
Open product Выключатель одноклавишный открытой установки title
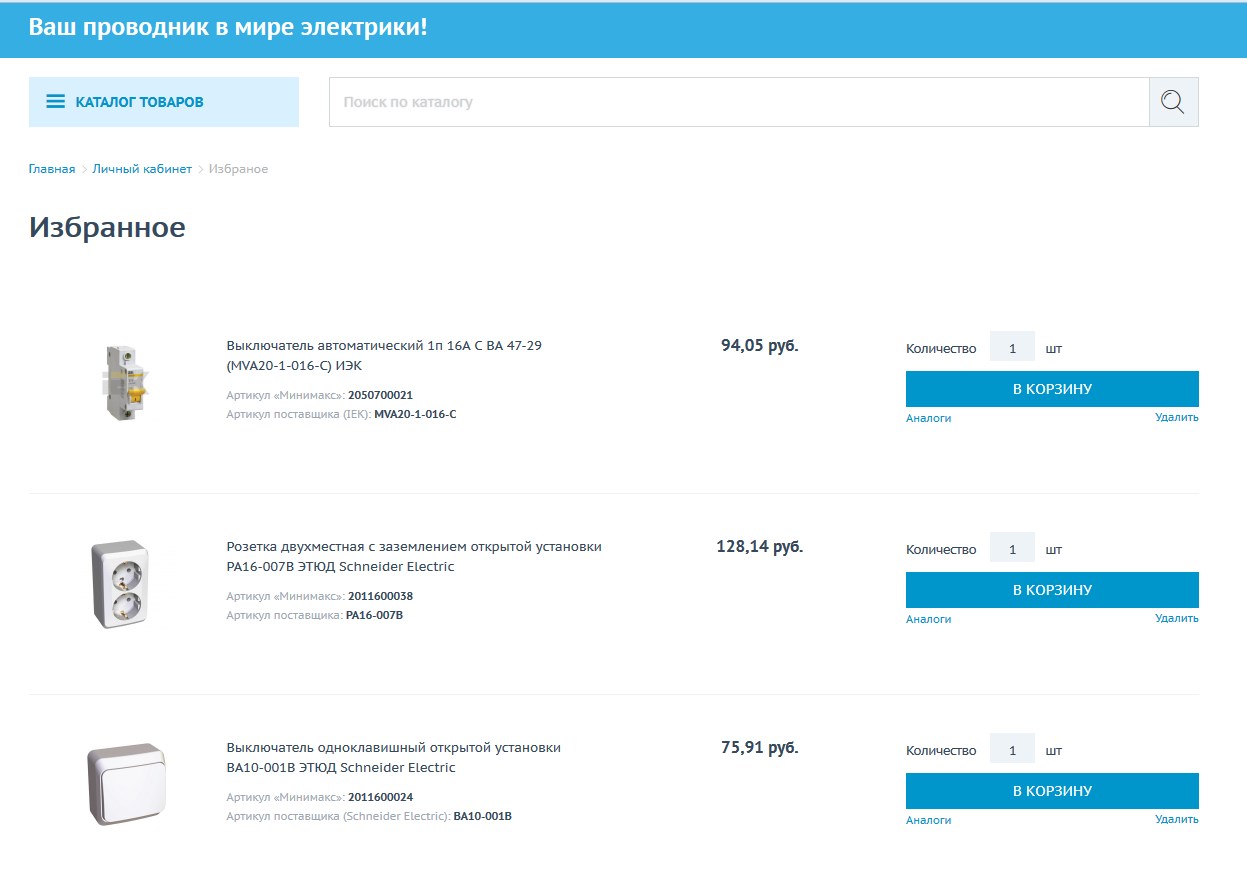393,757
